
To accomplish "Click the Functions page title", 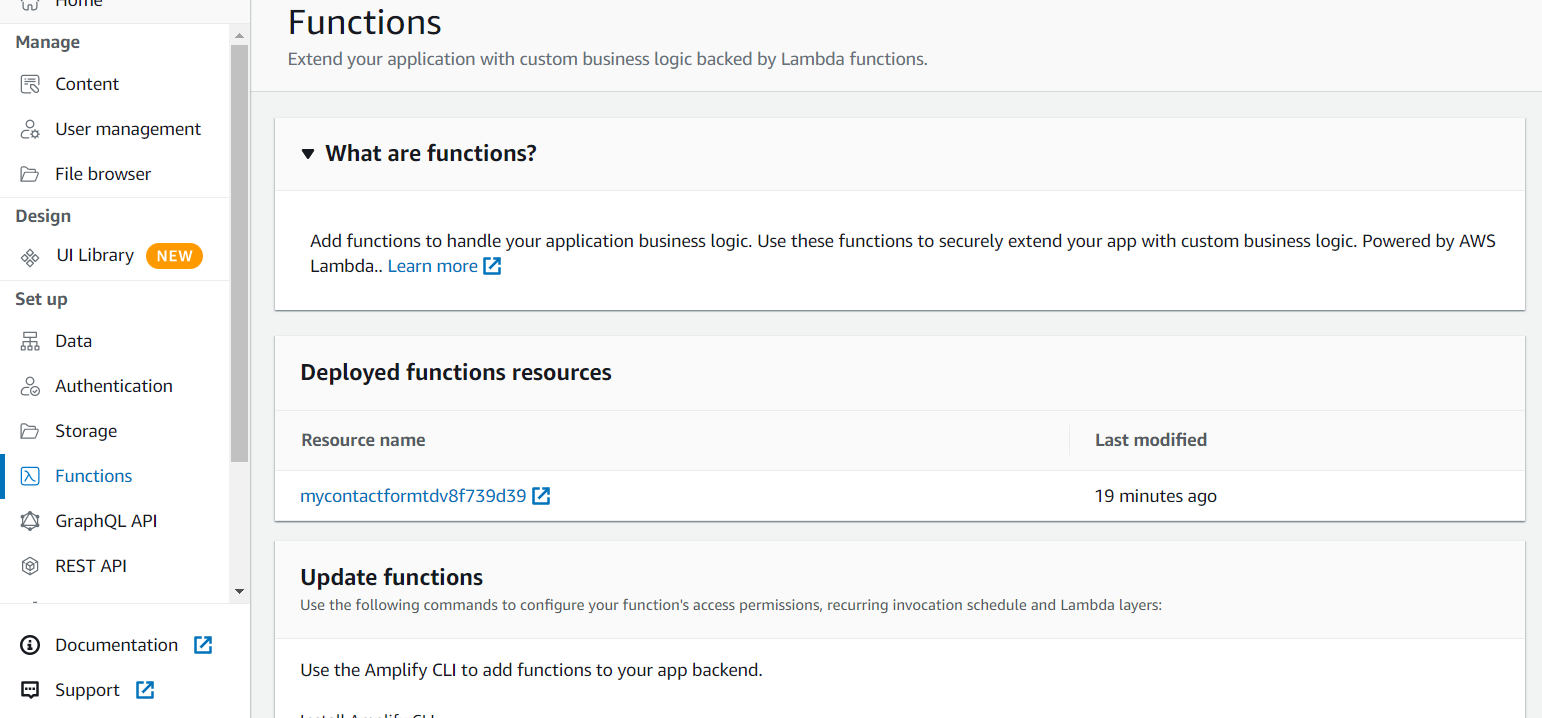I will coord(365,22).
